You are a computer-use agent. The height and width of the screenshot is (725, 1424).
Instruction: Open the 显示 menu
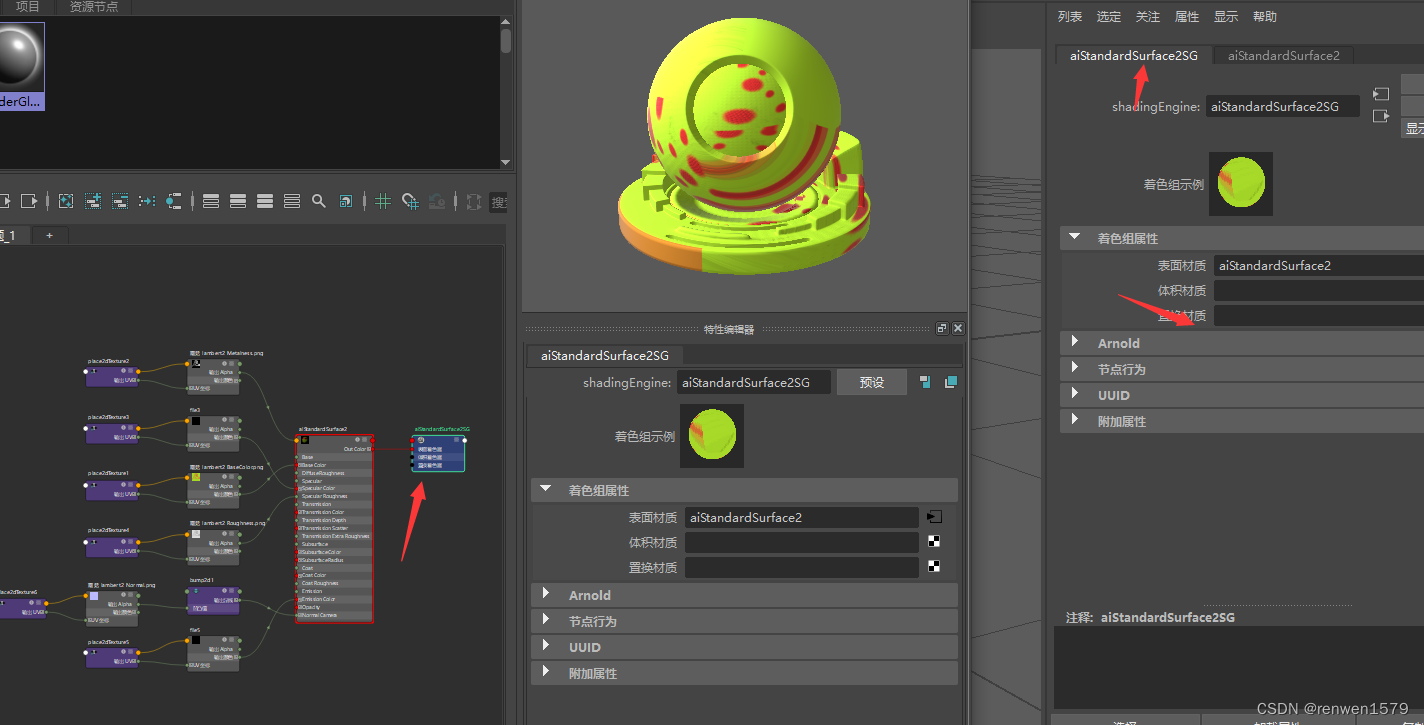click(1225, 16)
